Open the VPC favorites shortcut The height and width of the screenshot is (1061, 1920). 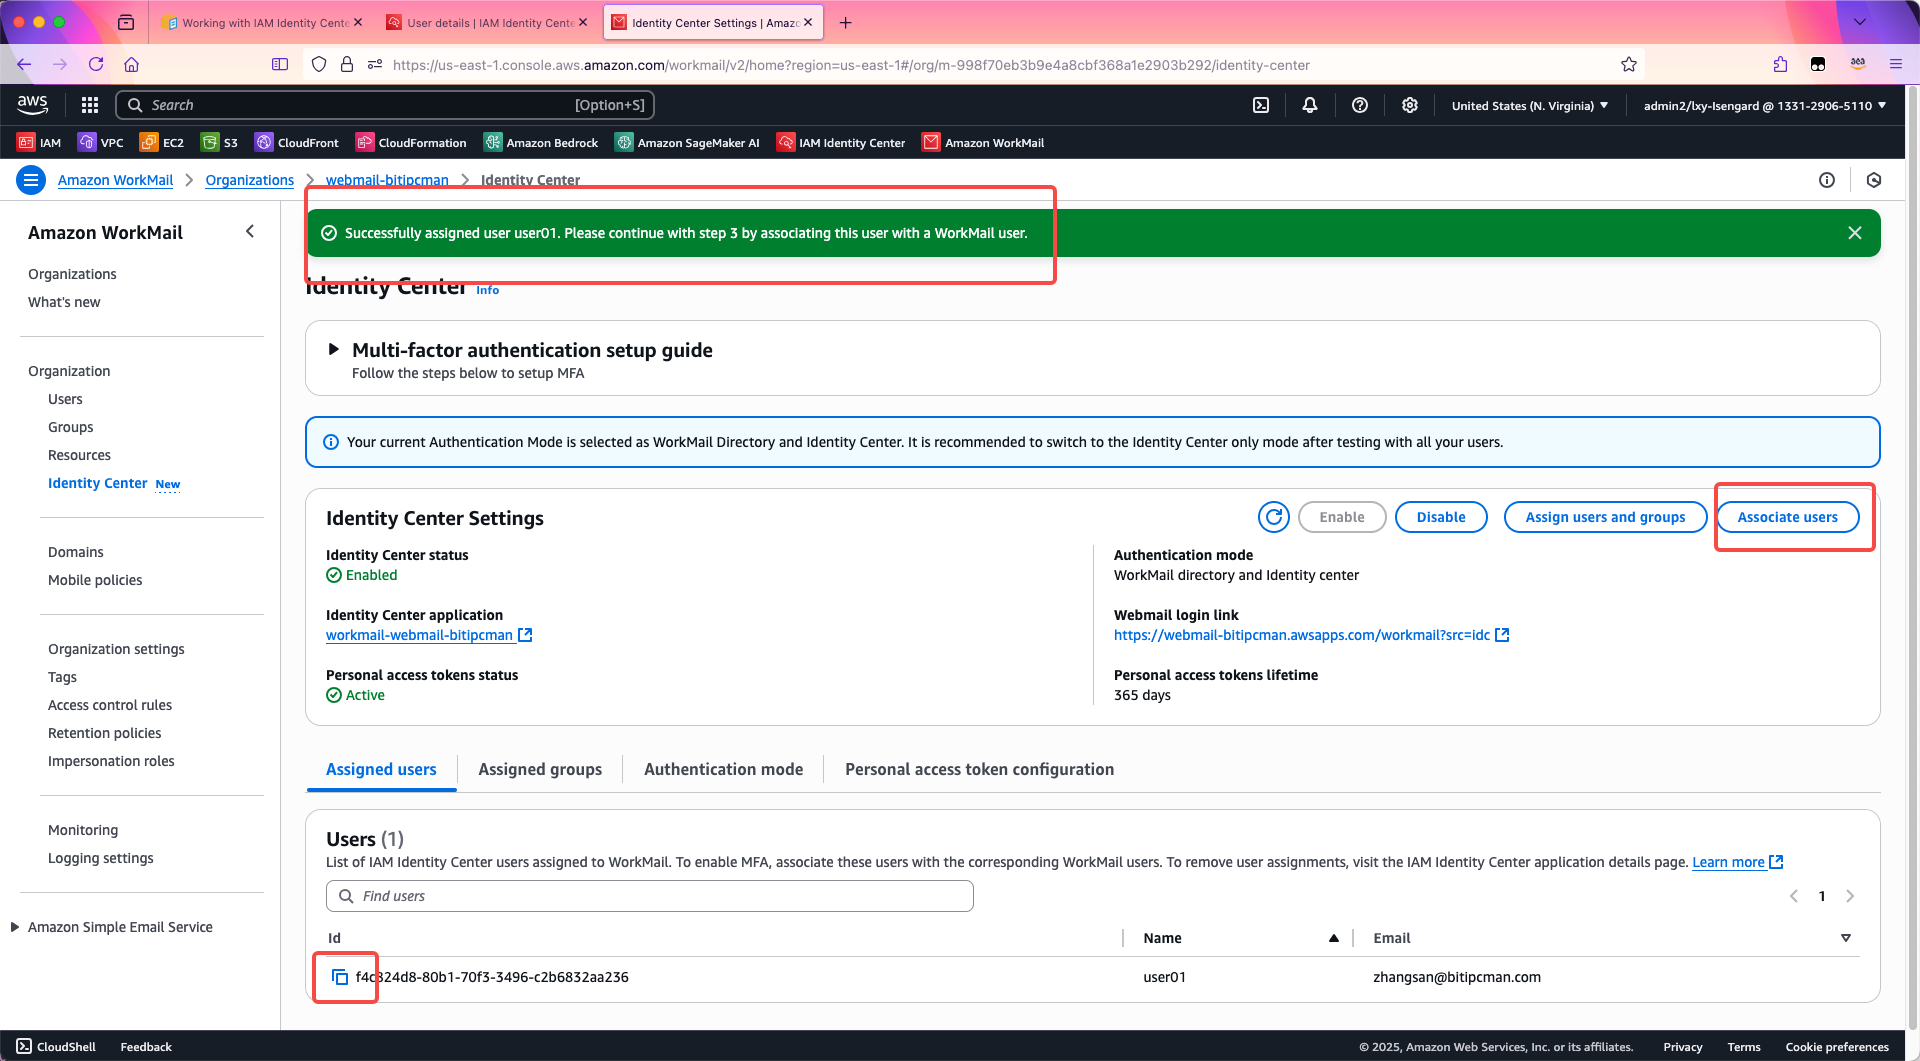(100, 143)
